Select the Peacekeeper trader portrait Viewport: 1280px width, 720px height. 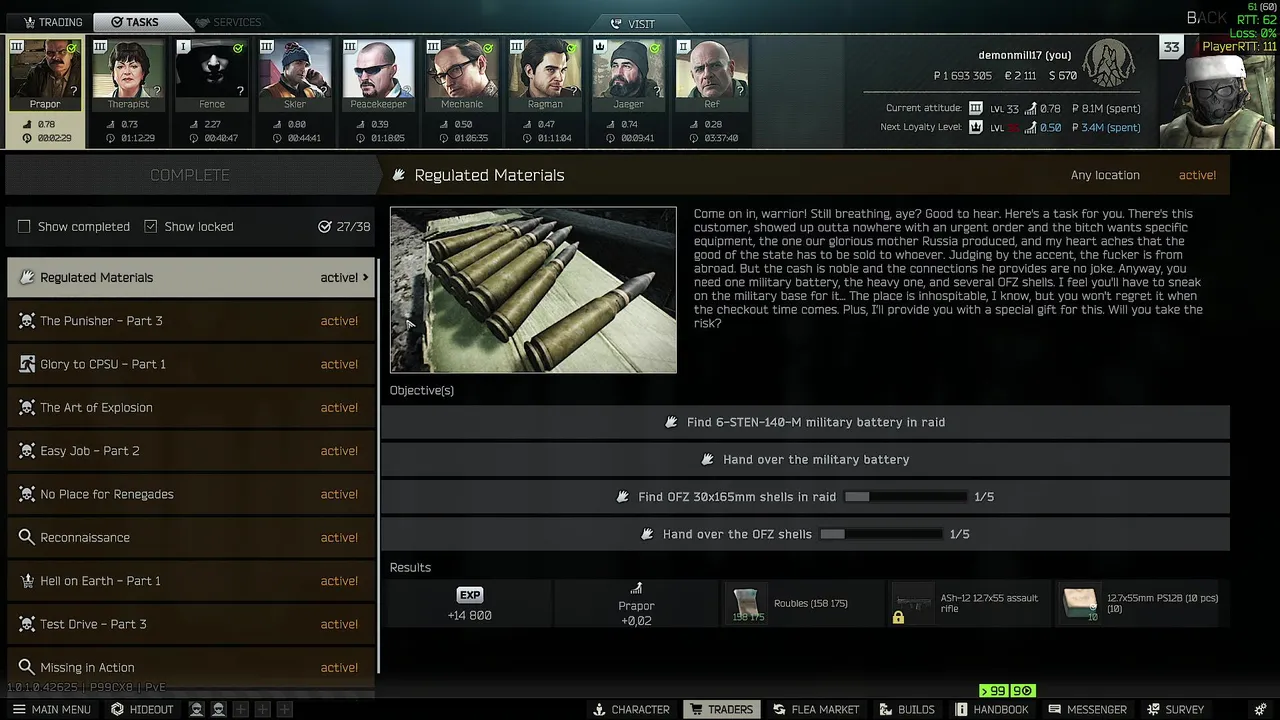tap(378, 75)
